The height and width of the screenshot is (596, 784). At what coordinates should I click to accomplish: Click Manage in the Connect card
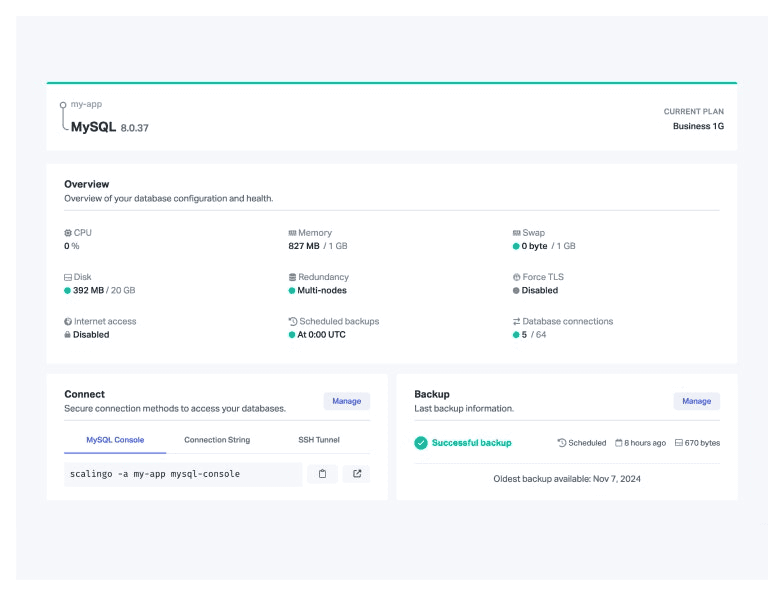pyautogui.click(x=346, y=401)
